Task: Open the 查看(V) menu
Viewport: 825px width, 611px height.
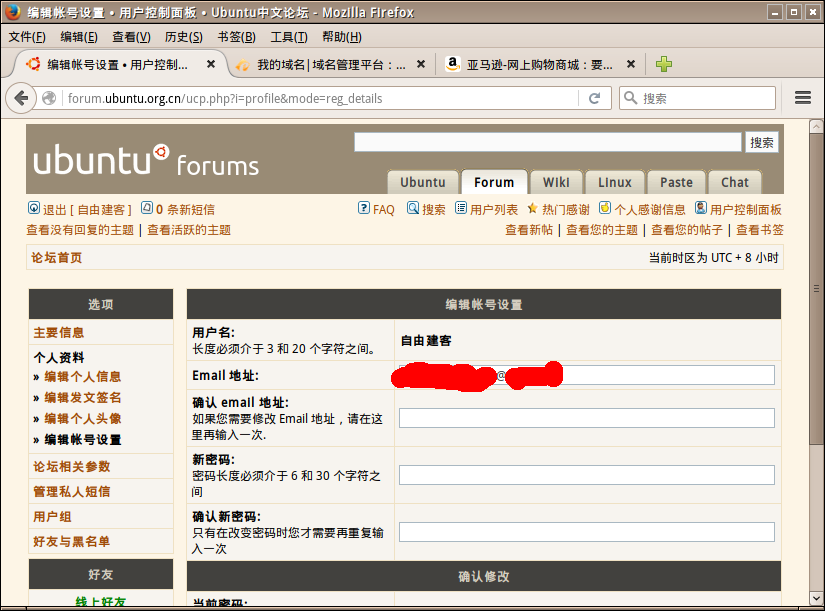Action: (x=131, y=37)
